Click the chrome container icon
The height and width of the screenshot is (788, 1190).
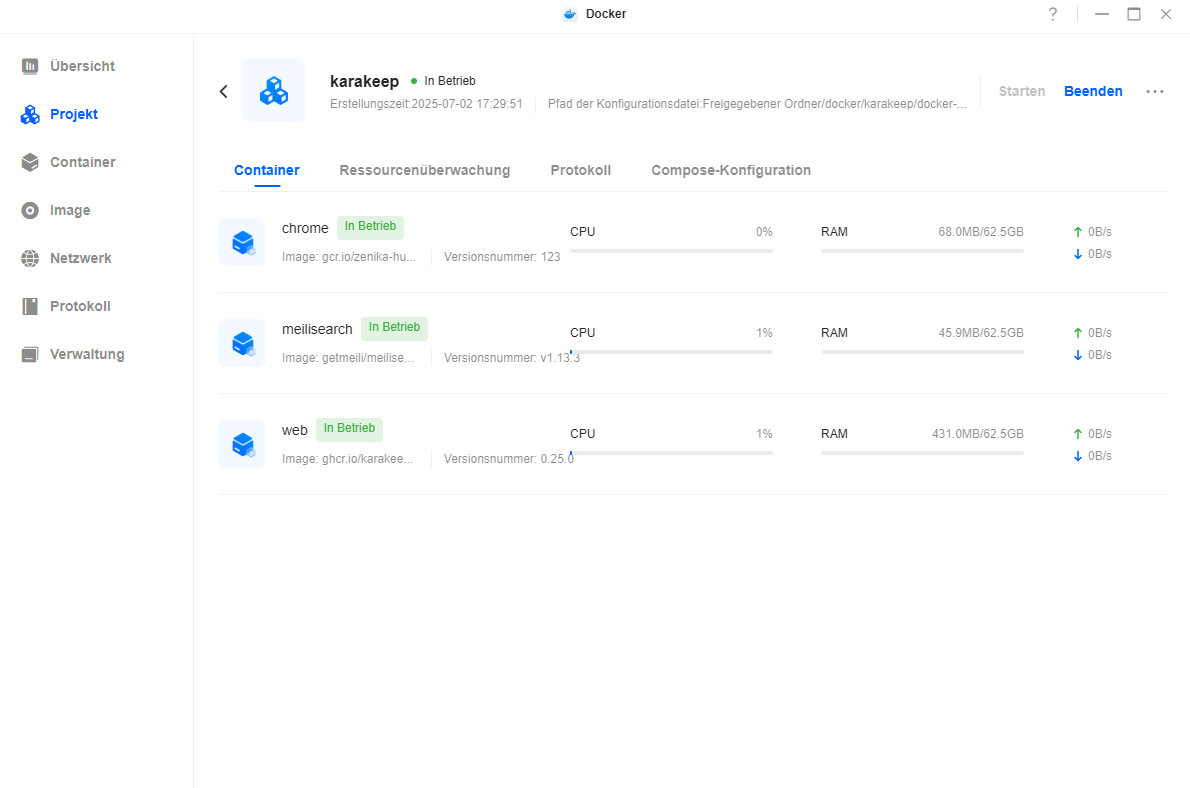click(x=242, y=242)
